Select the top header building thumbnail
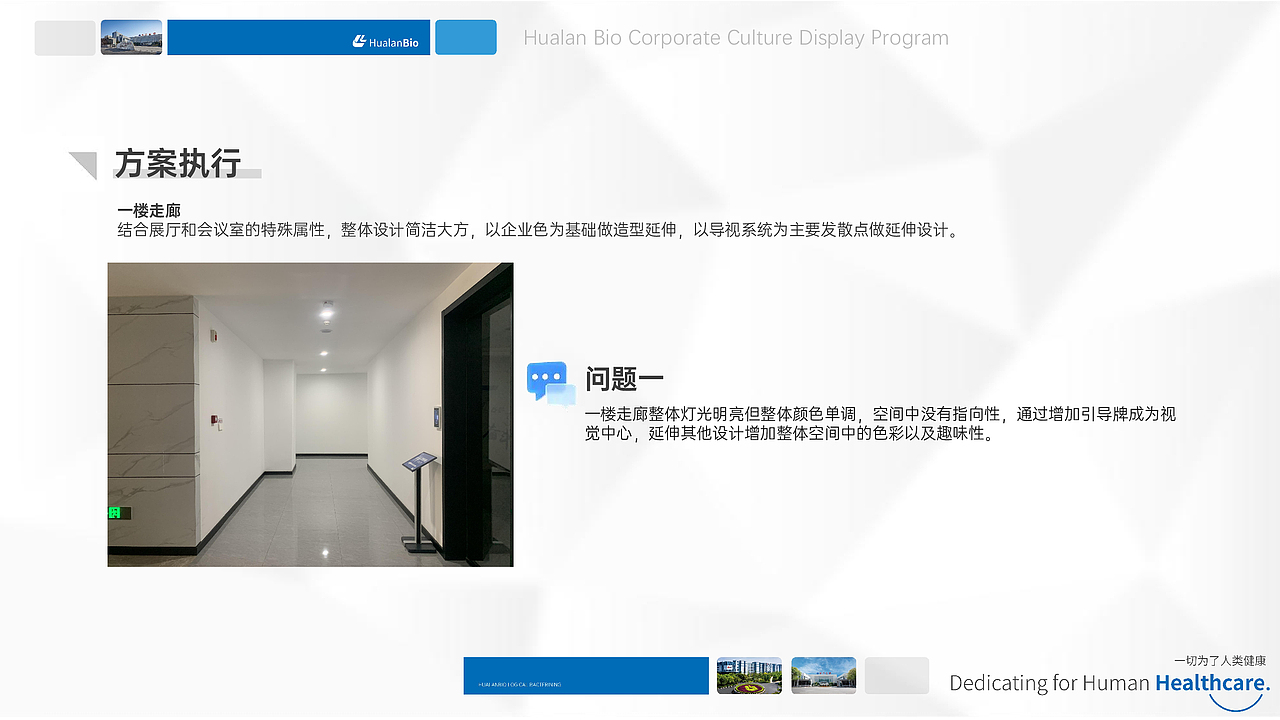The width and height of the screenshot is (1280, 720). pos(131,37)
